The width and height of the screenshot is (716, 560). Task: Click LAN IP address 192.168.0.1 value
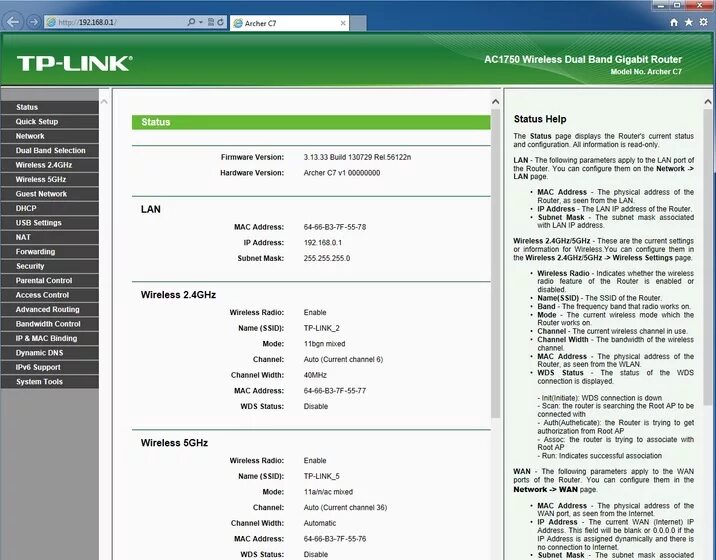[x=322, y=243]
